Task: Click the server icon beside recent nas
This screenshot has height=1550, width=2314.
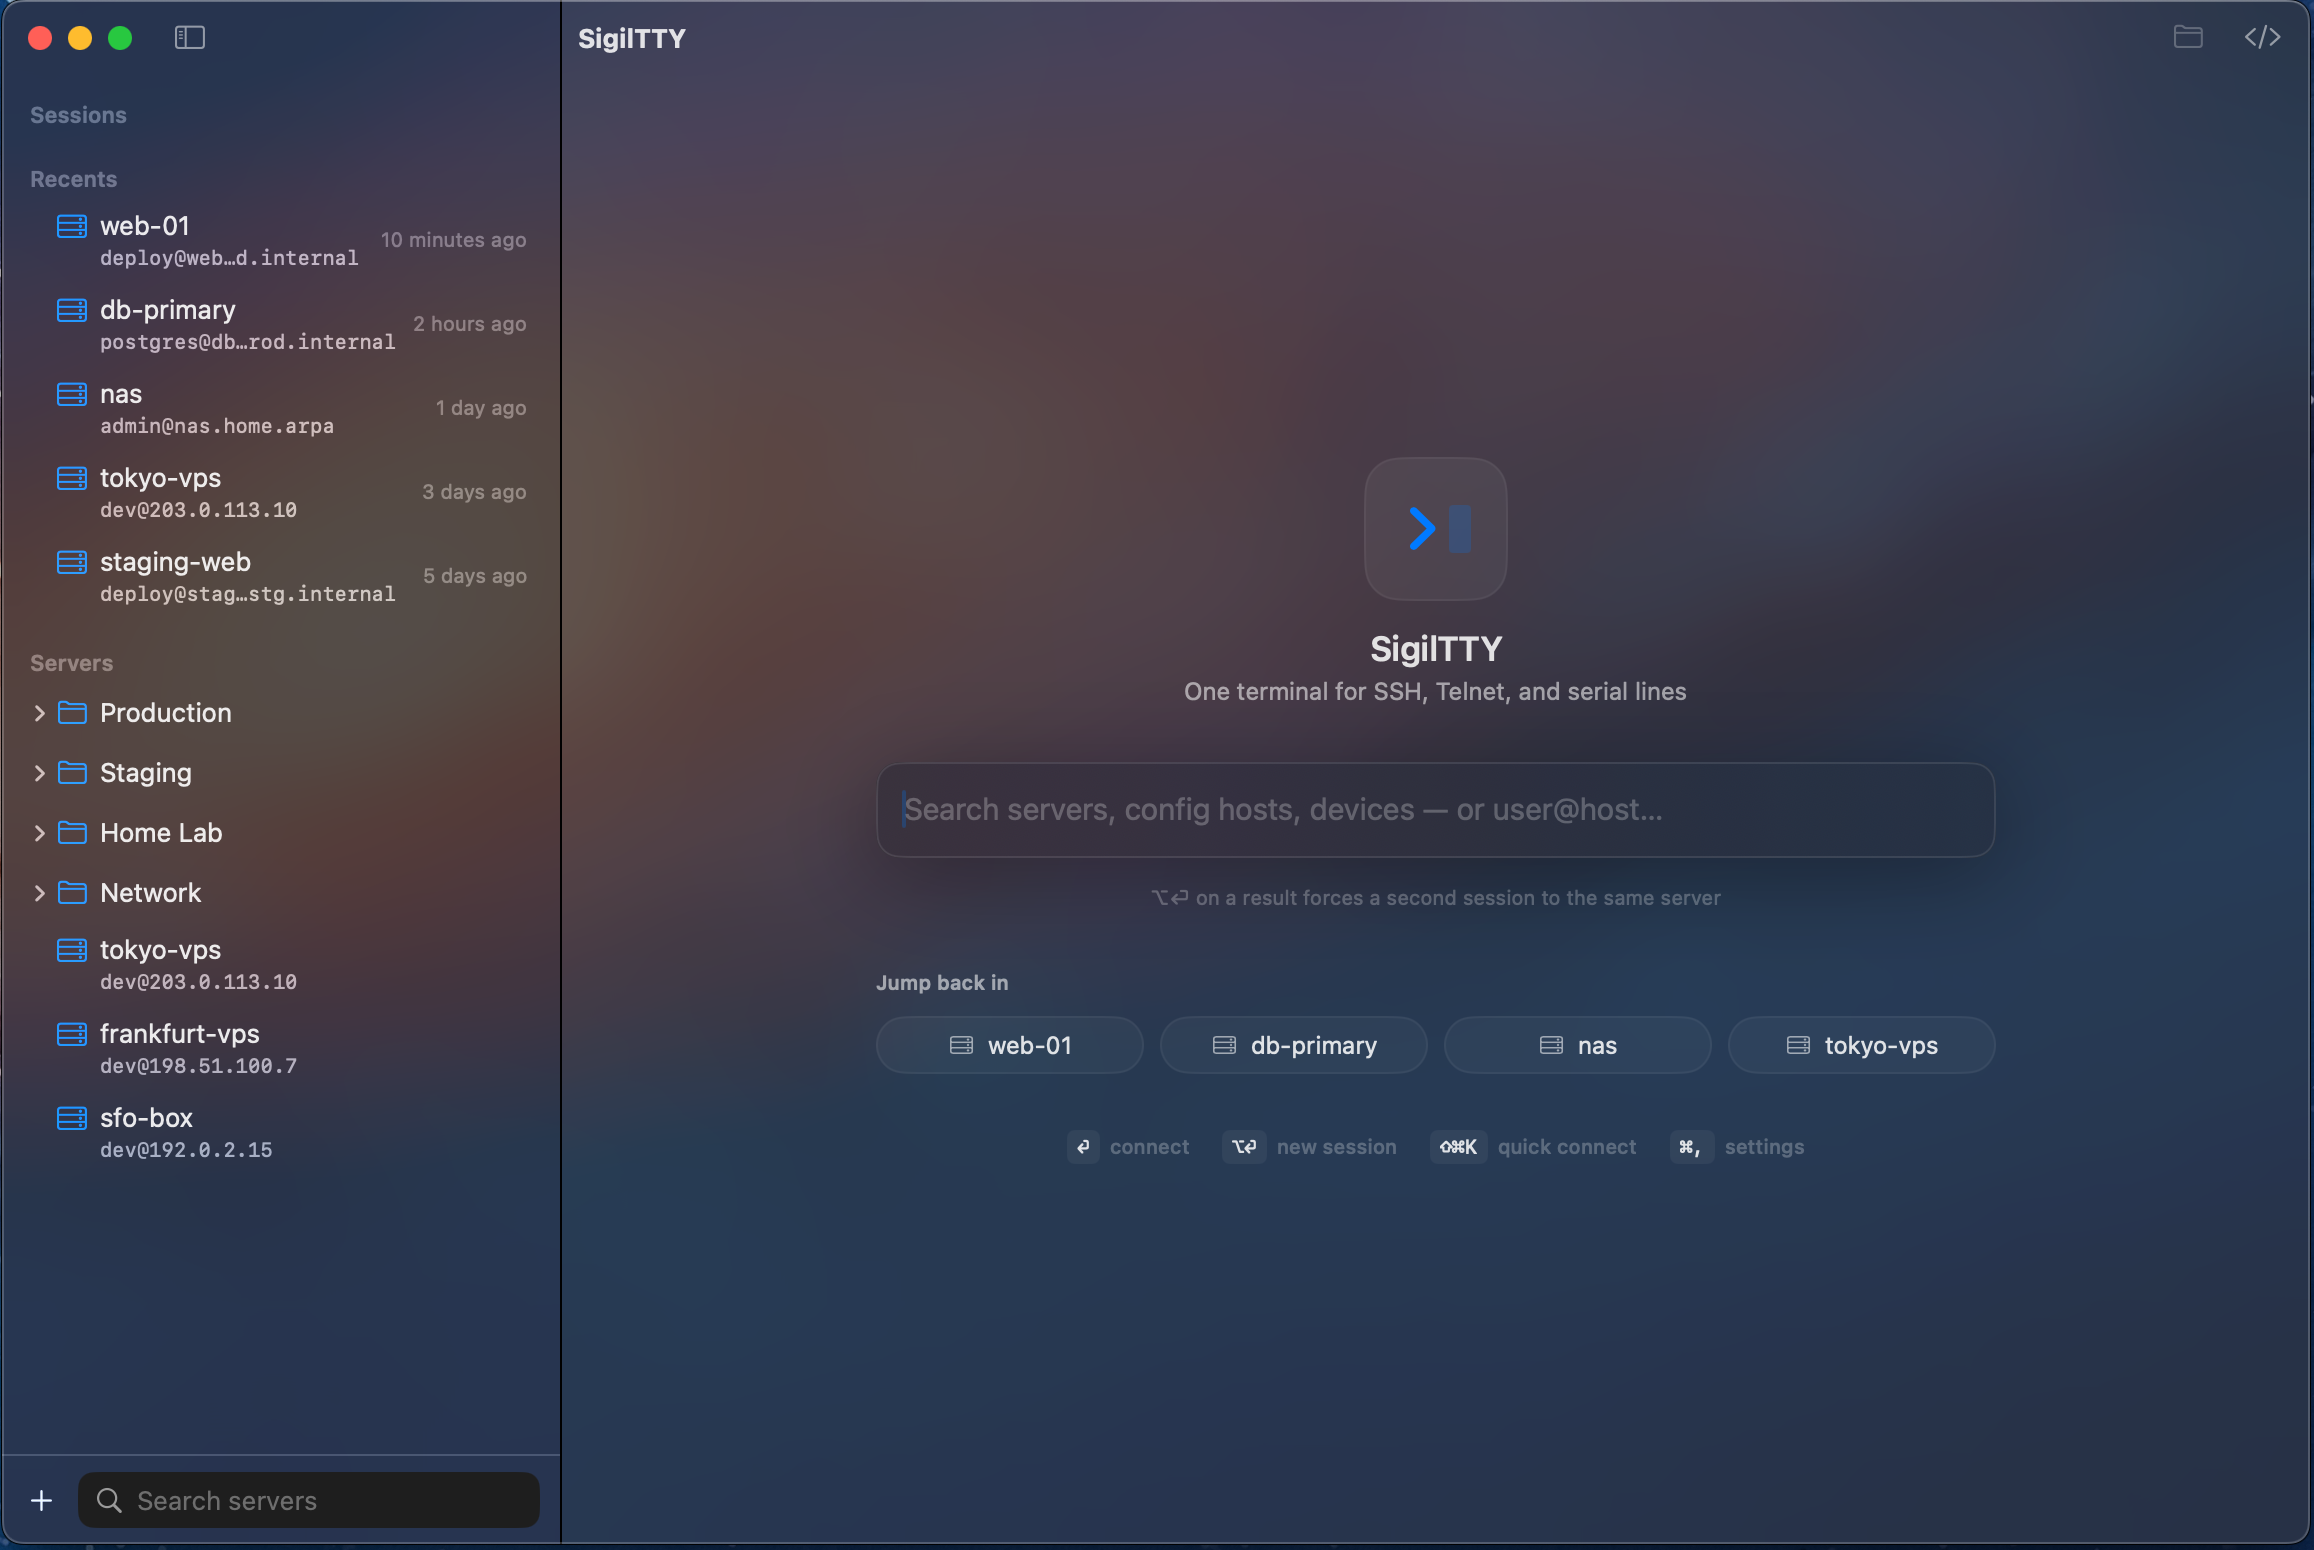Action: click(72, 394)
